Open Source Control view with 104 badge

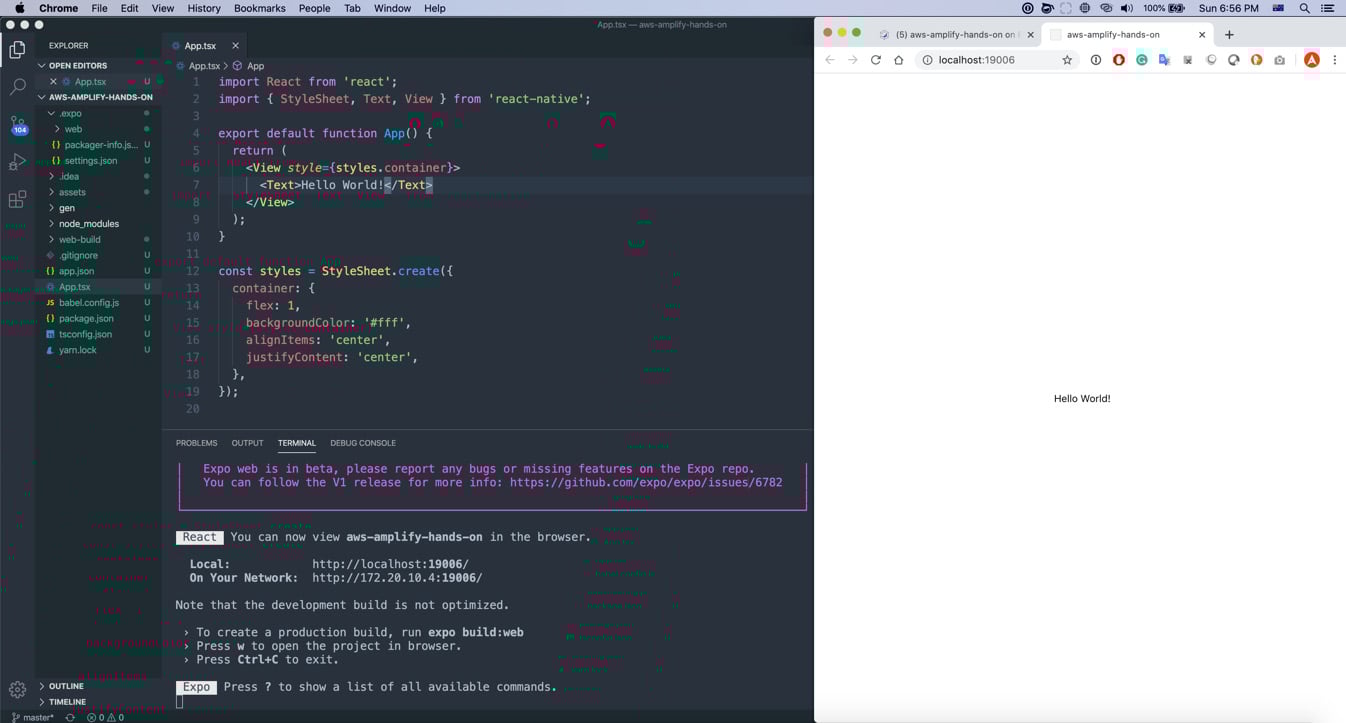coord(17,125)
